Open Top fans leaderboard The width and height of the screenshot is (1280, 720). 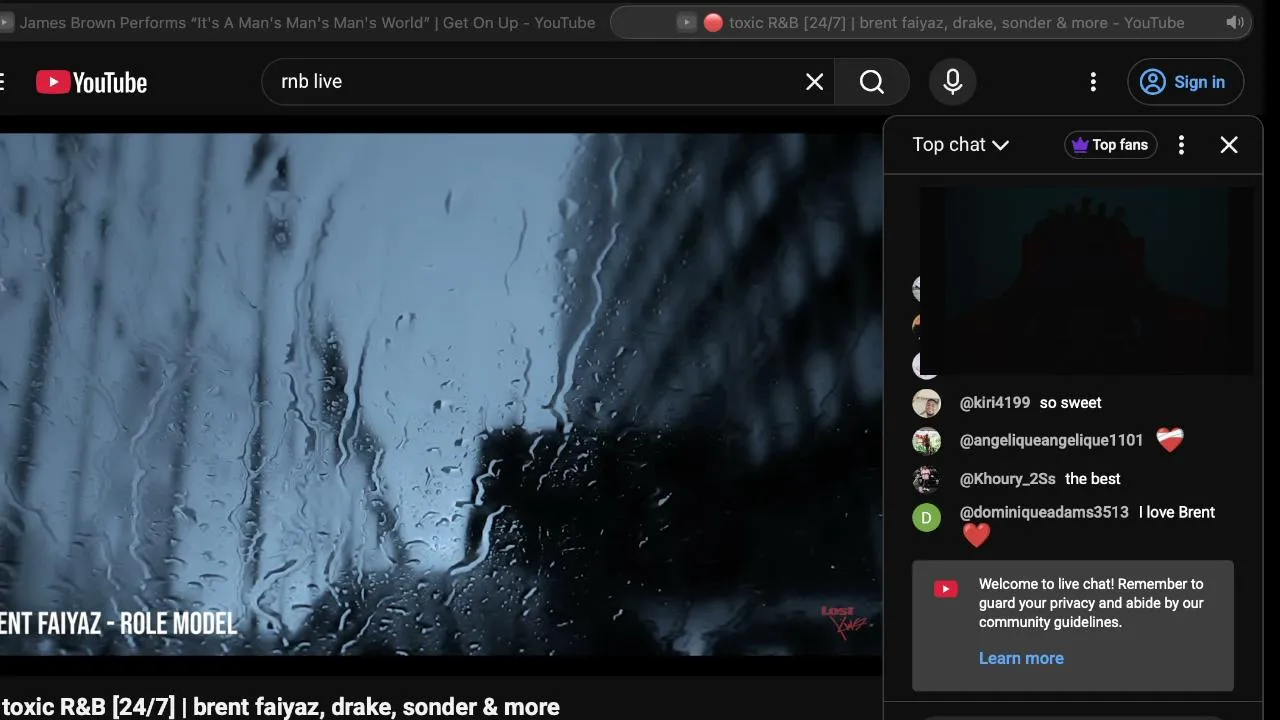pyautogui.click(x=1111, y=145)
